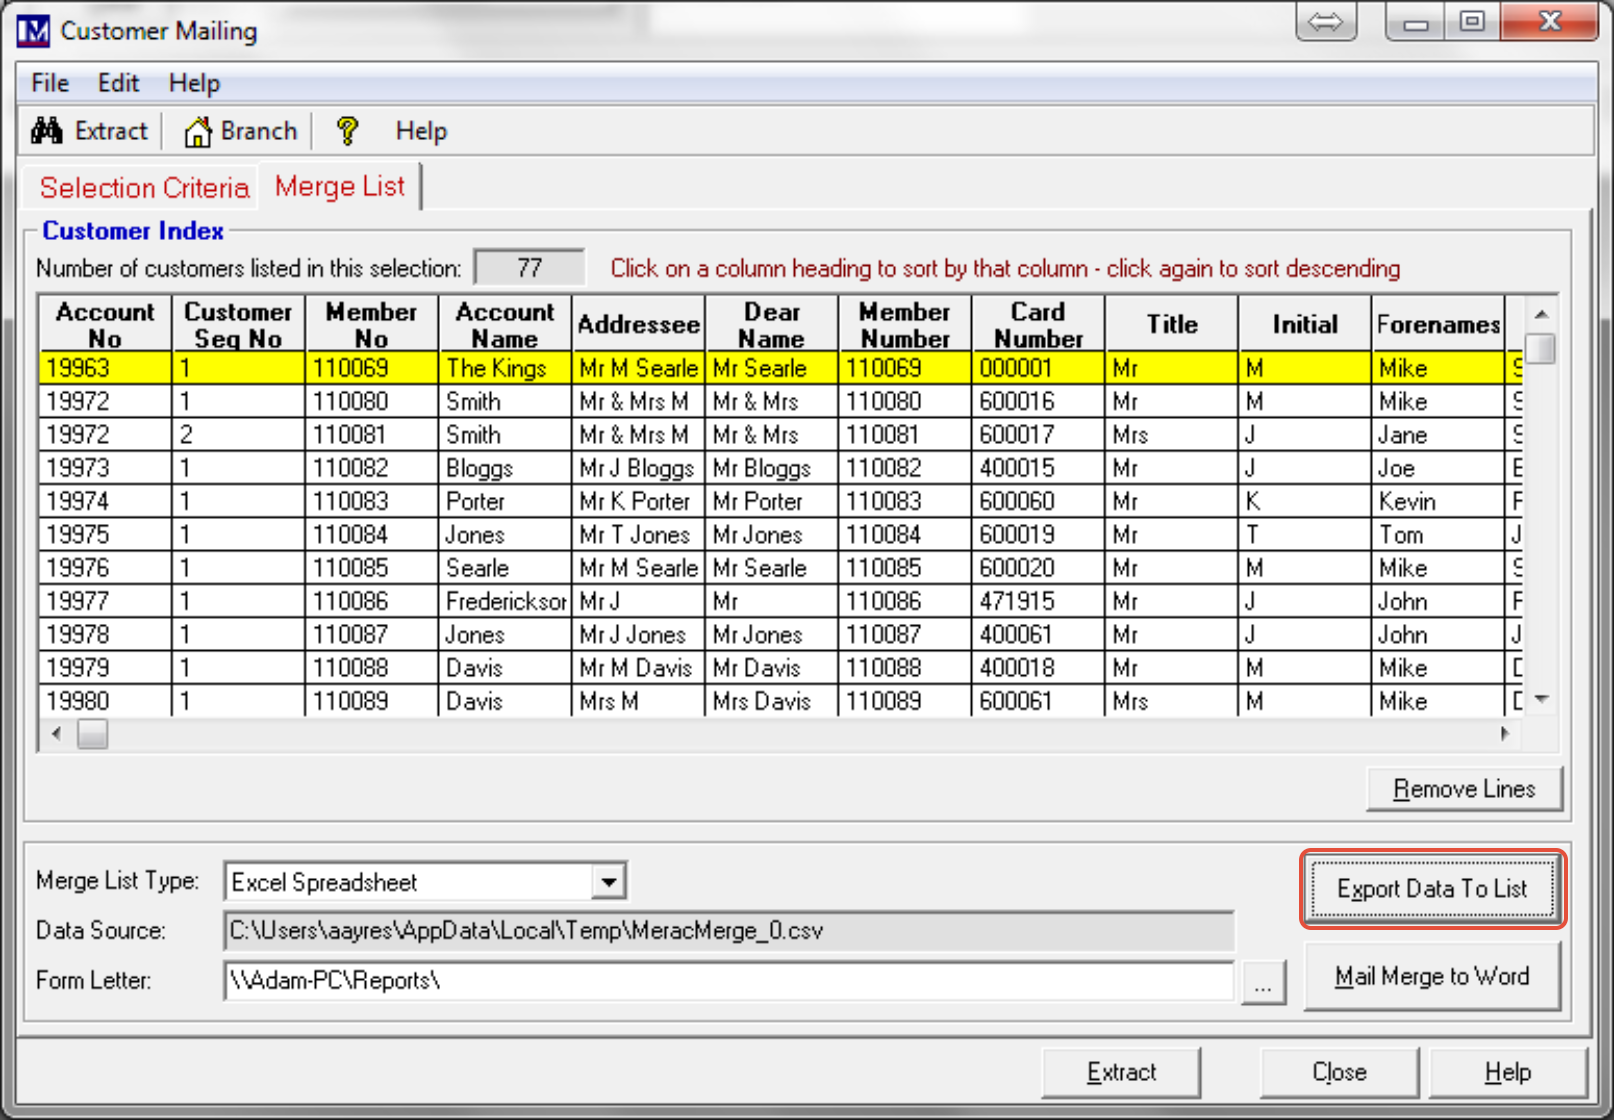This screenshot has width=1614, height=1120.
Task: Click the house Branch toolbar icon
Action: coord(198,132)
